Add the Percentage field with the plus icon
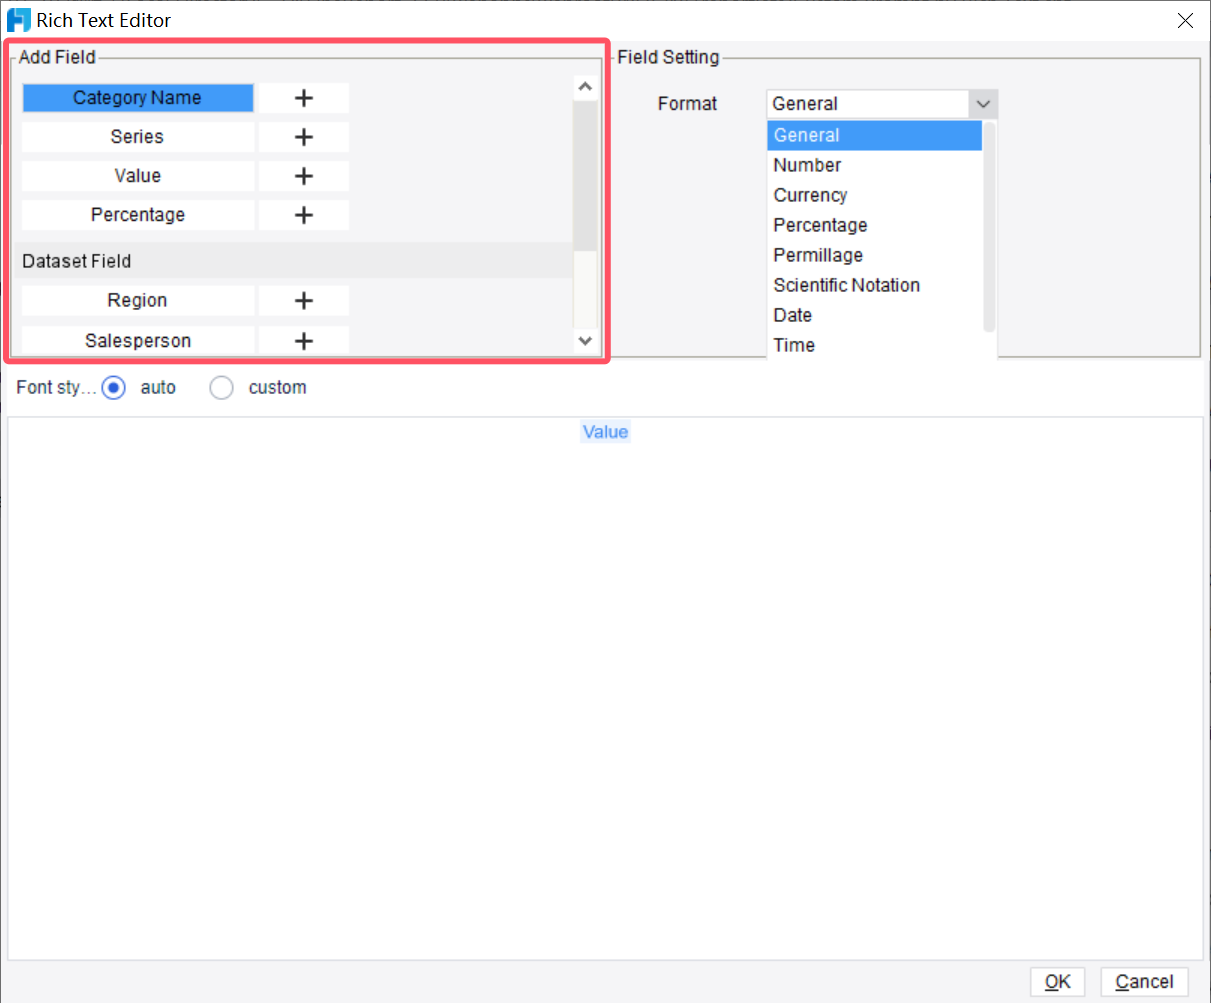 [x=303, y=214]
